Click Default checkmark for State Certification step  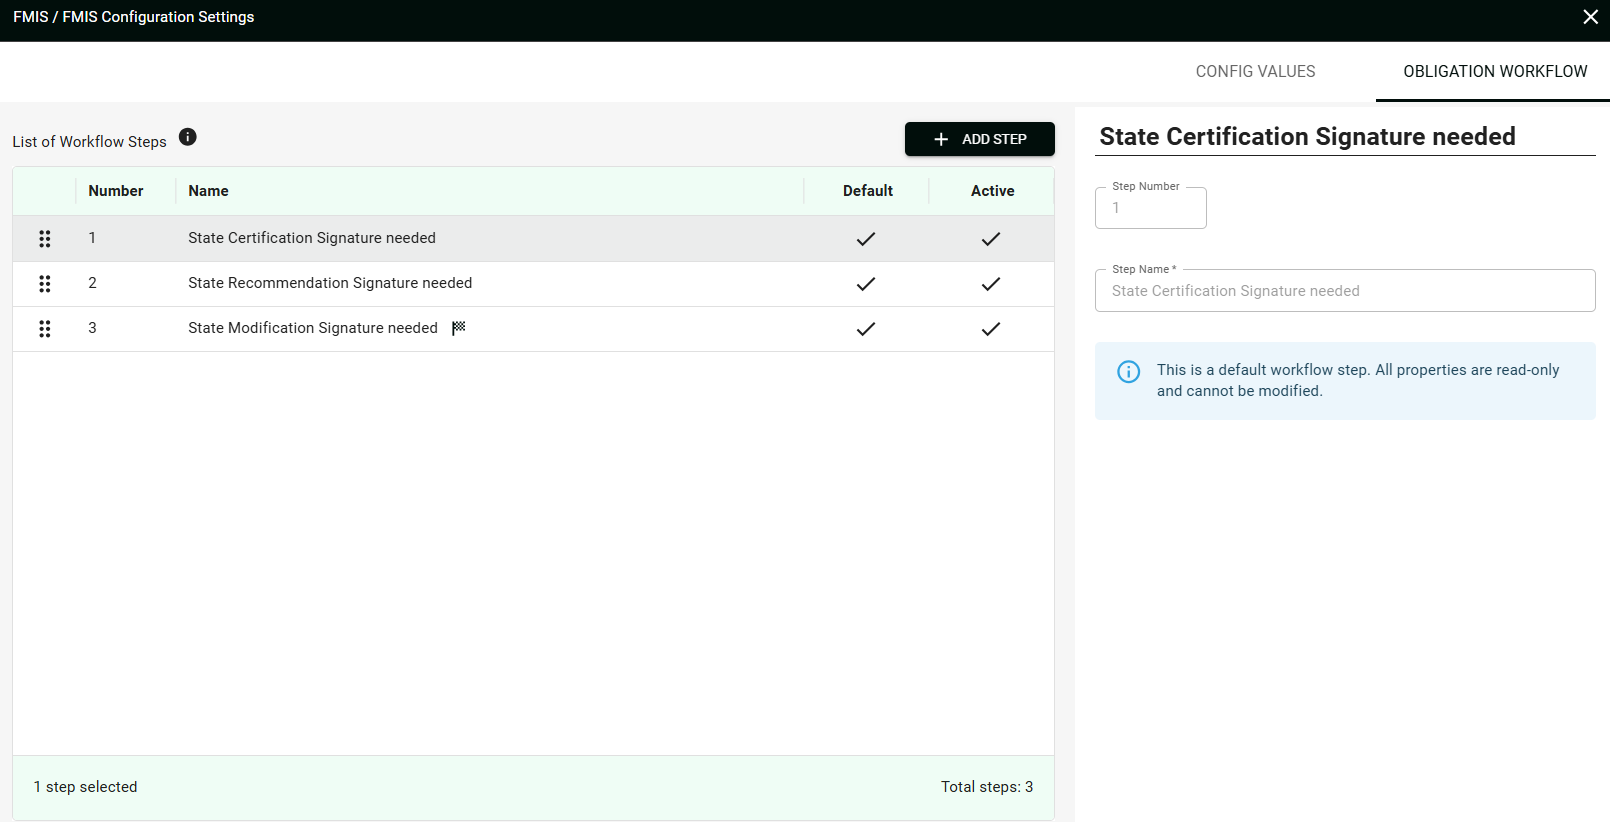coord(866,239)
